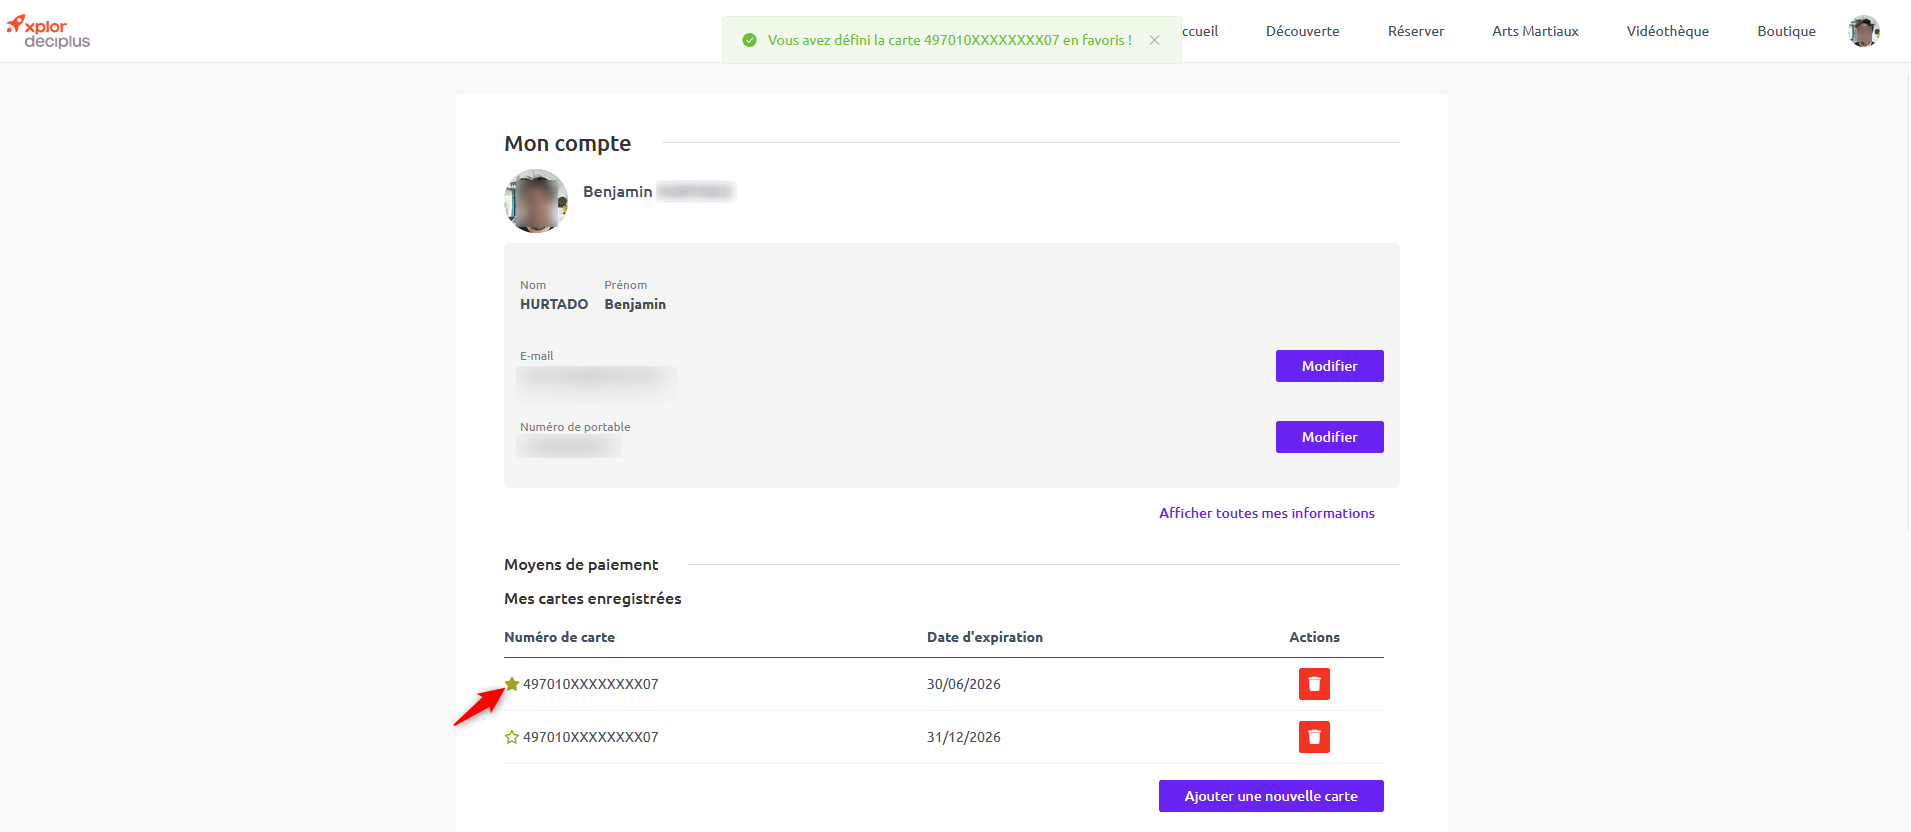Click the green success checkmark icon
The width and height of the screenshot is (1911, 832).
749,40
